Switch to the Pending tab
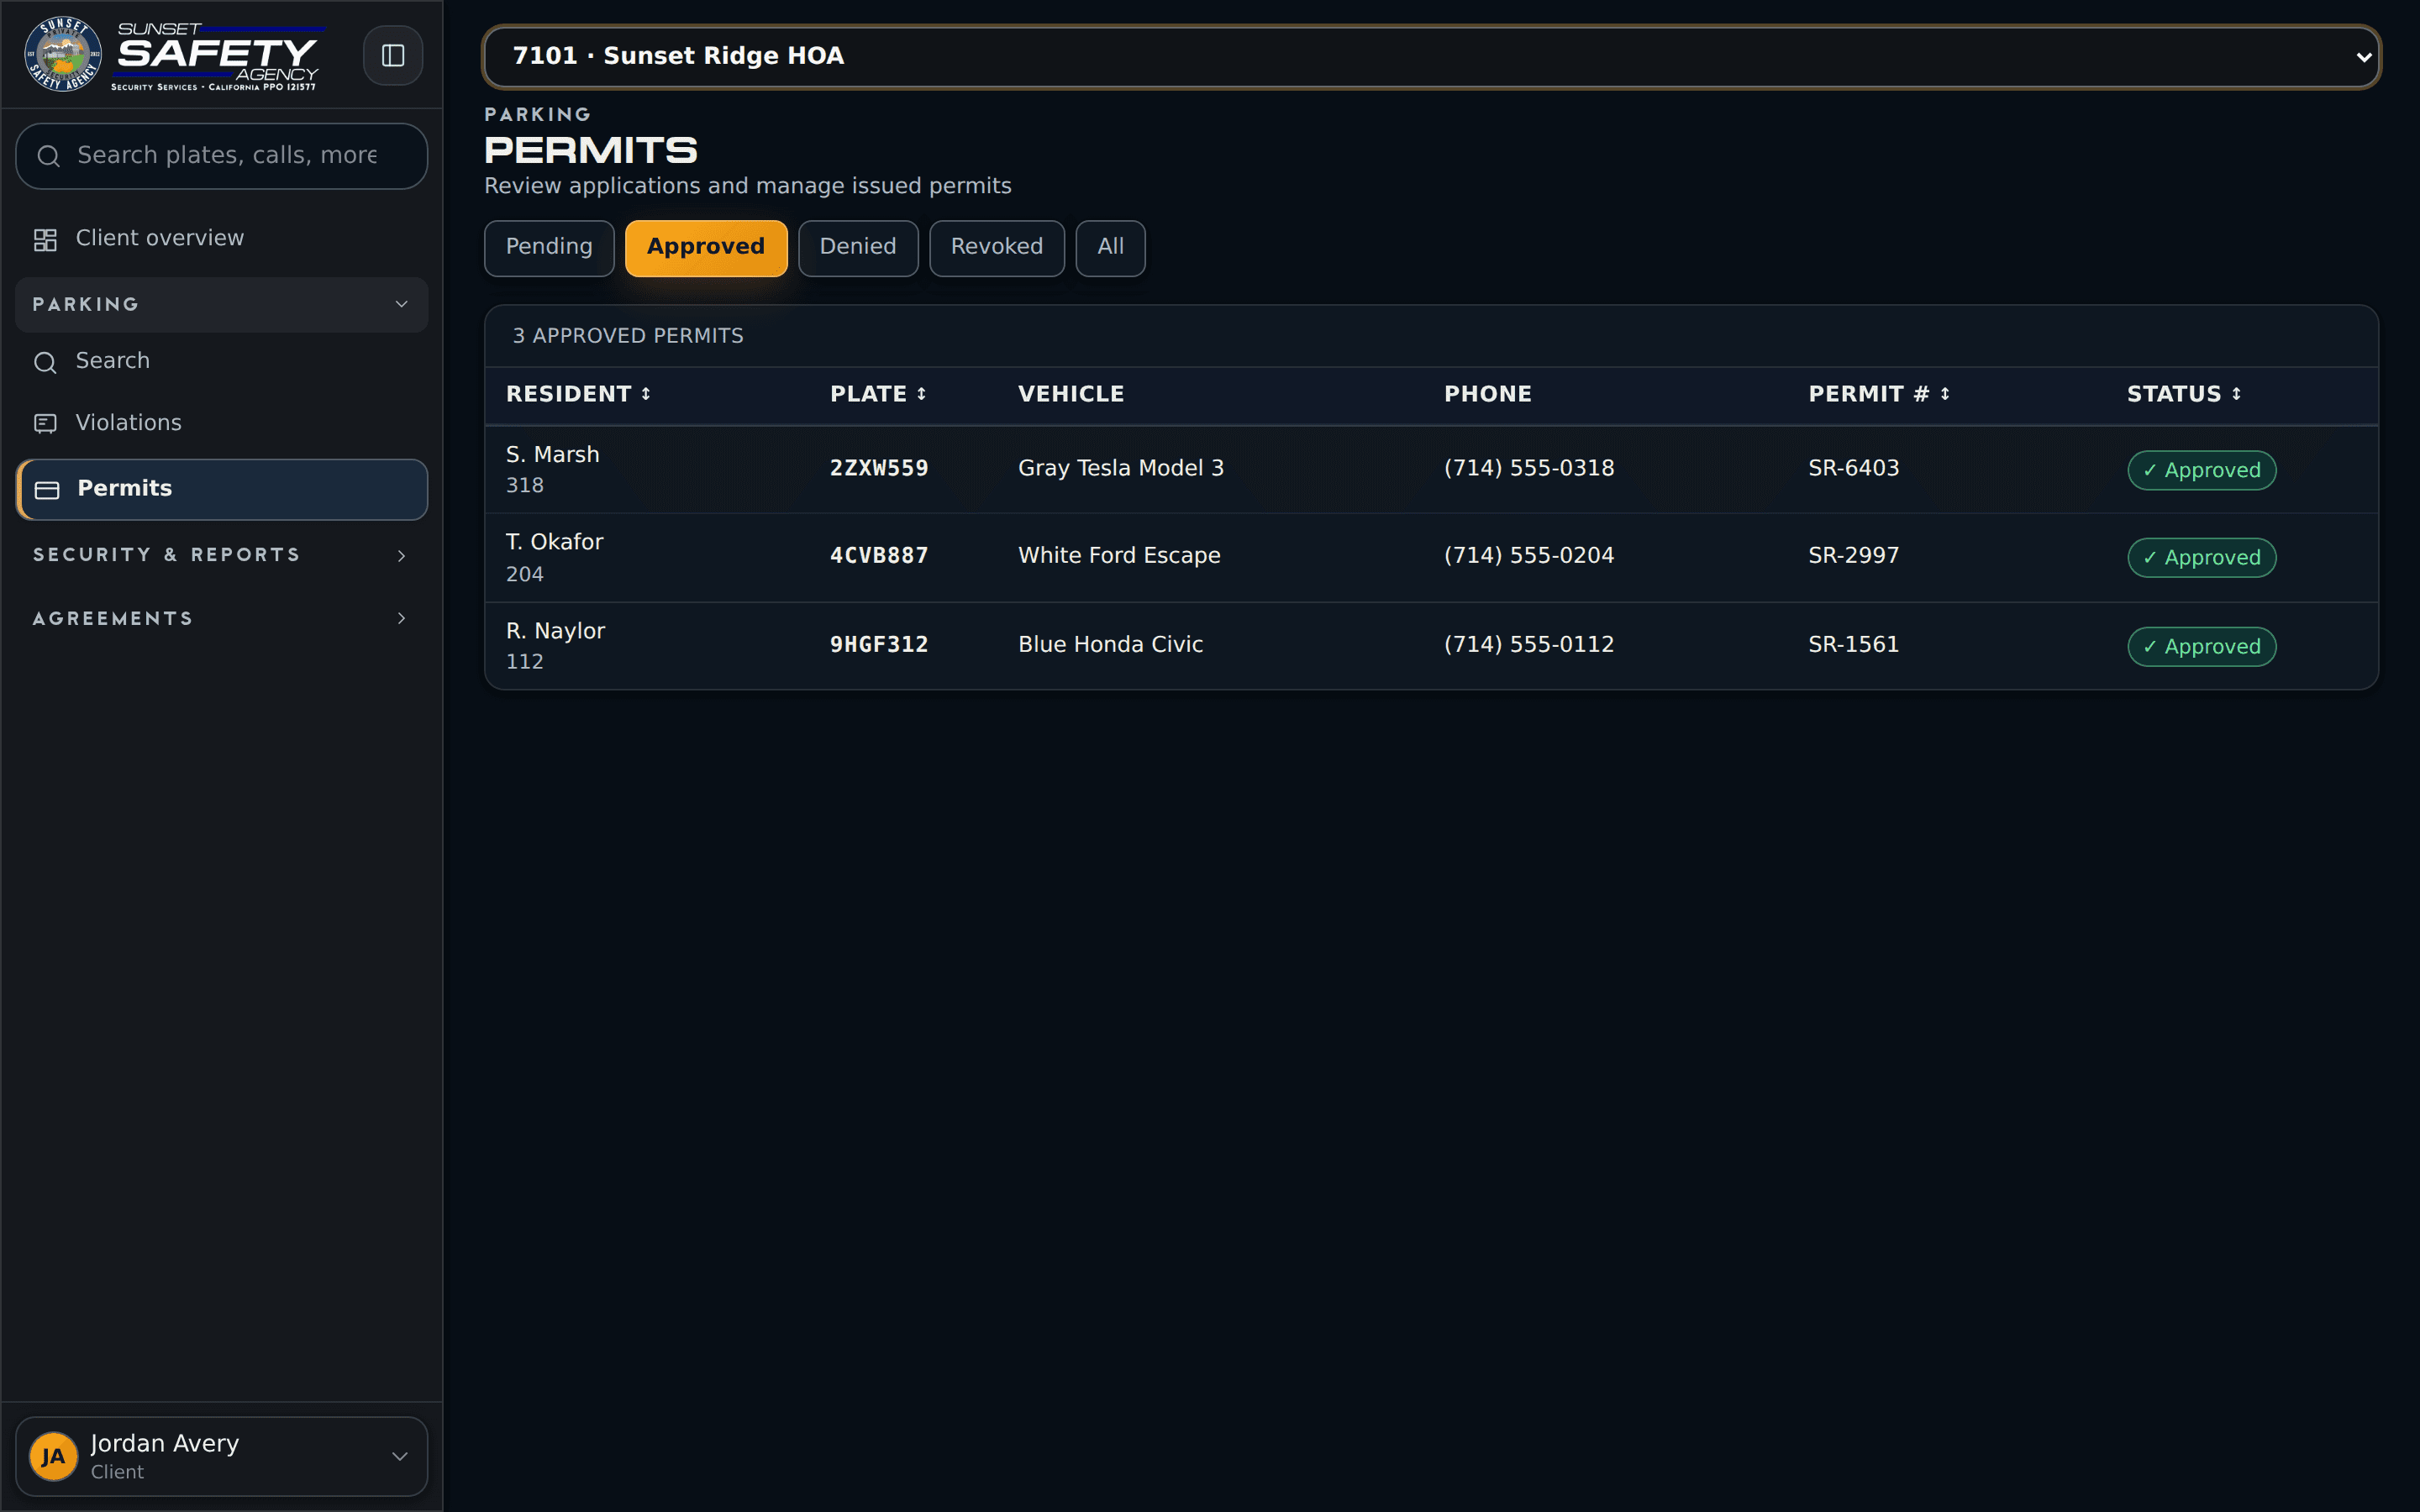Image resolution: width=2420 pixels, height=1512 pixels. click(549, 248)
